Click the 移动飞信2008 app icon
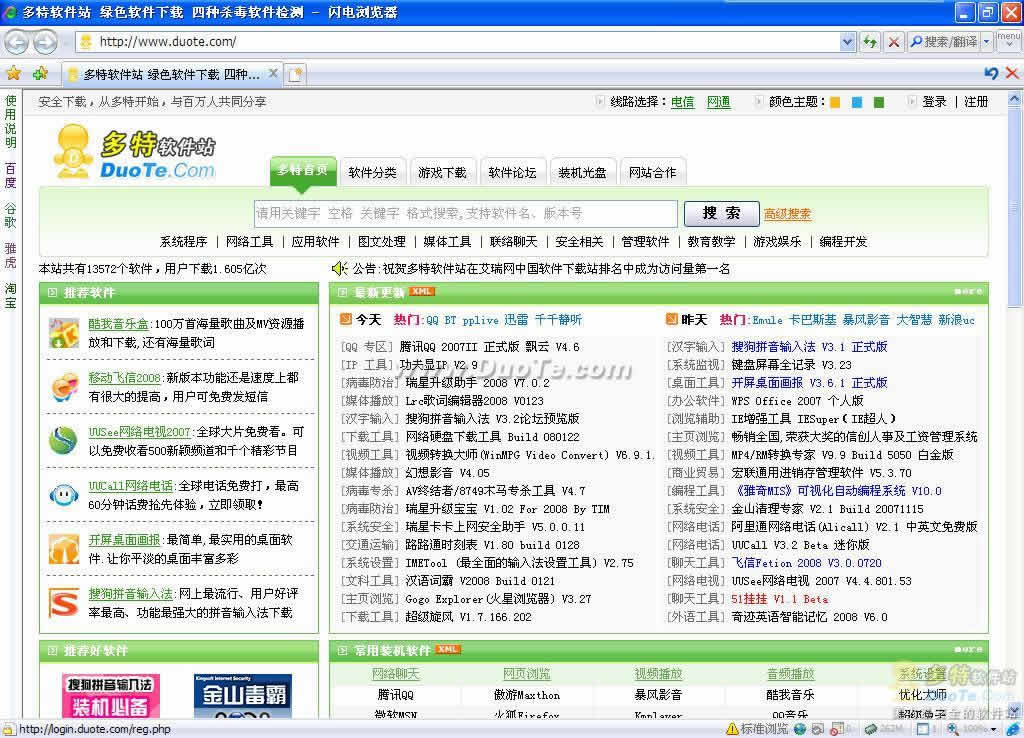Screen dimensions: 1024x738 (x=64, y=387)
